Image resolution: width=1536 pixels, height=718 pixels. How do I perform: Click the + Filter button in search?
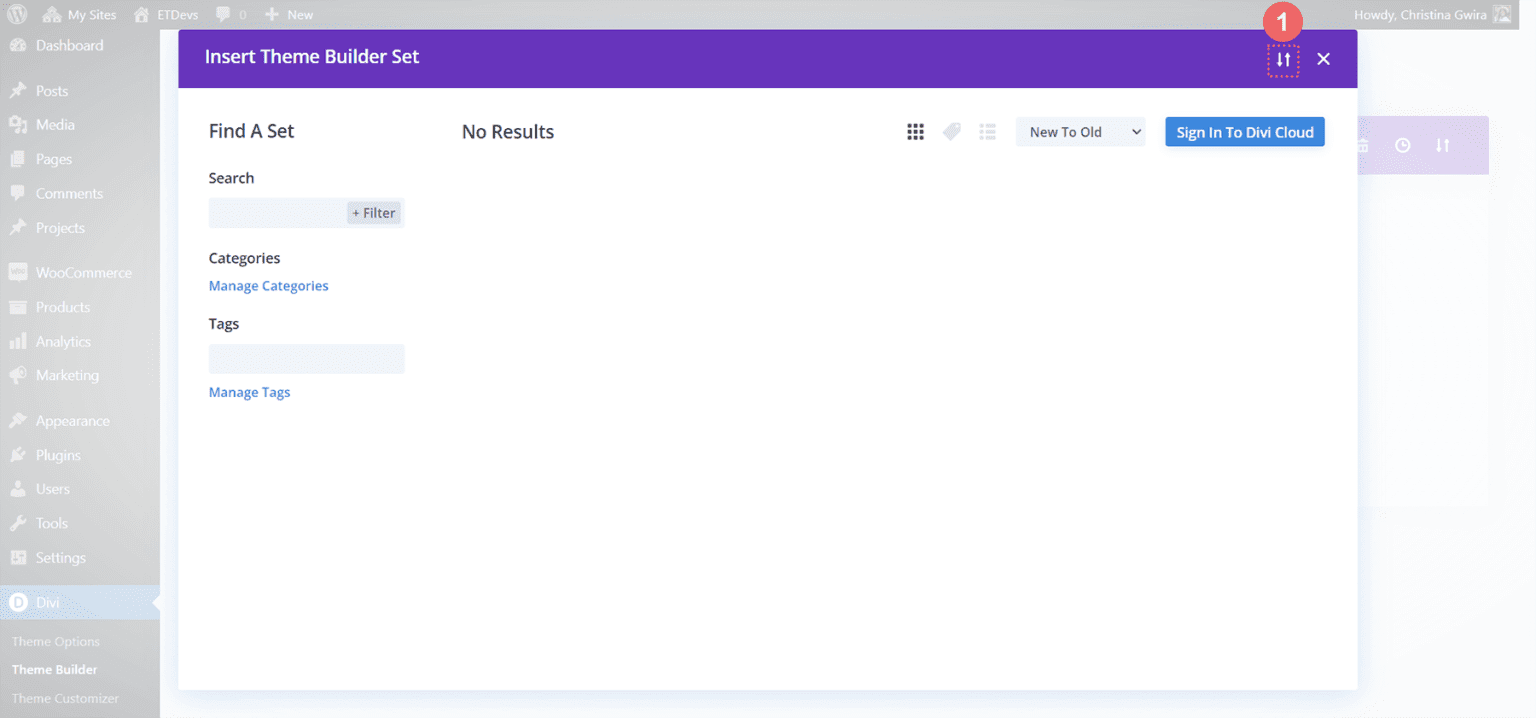(374, 213)
